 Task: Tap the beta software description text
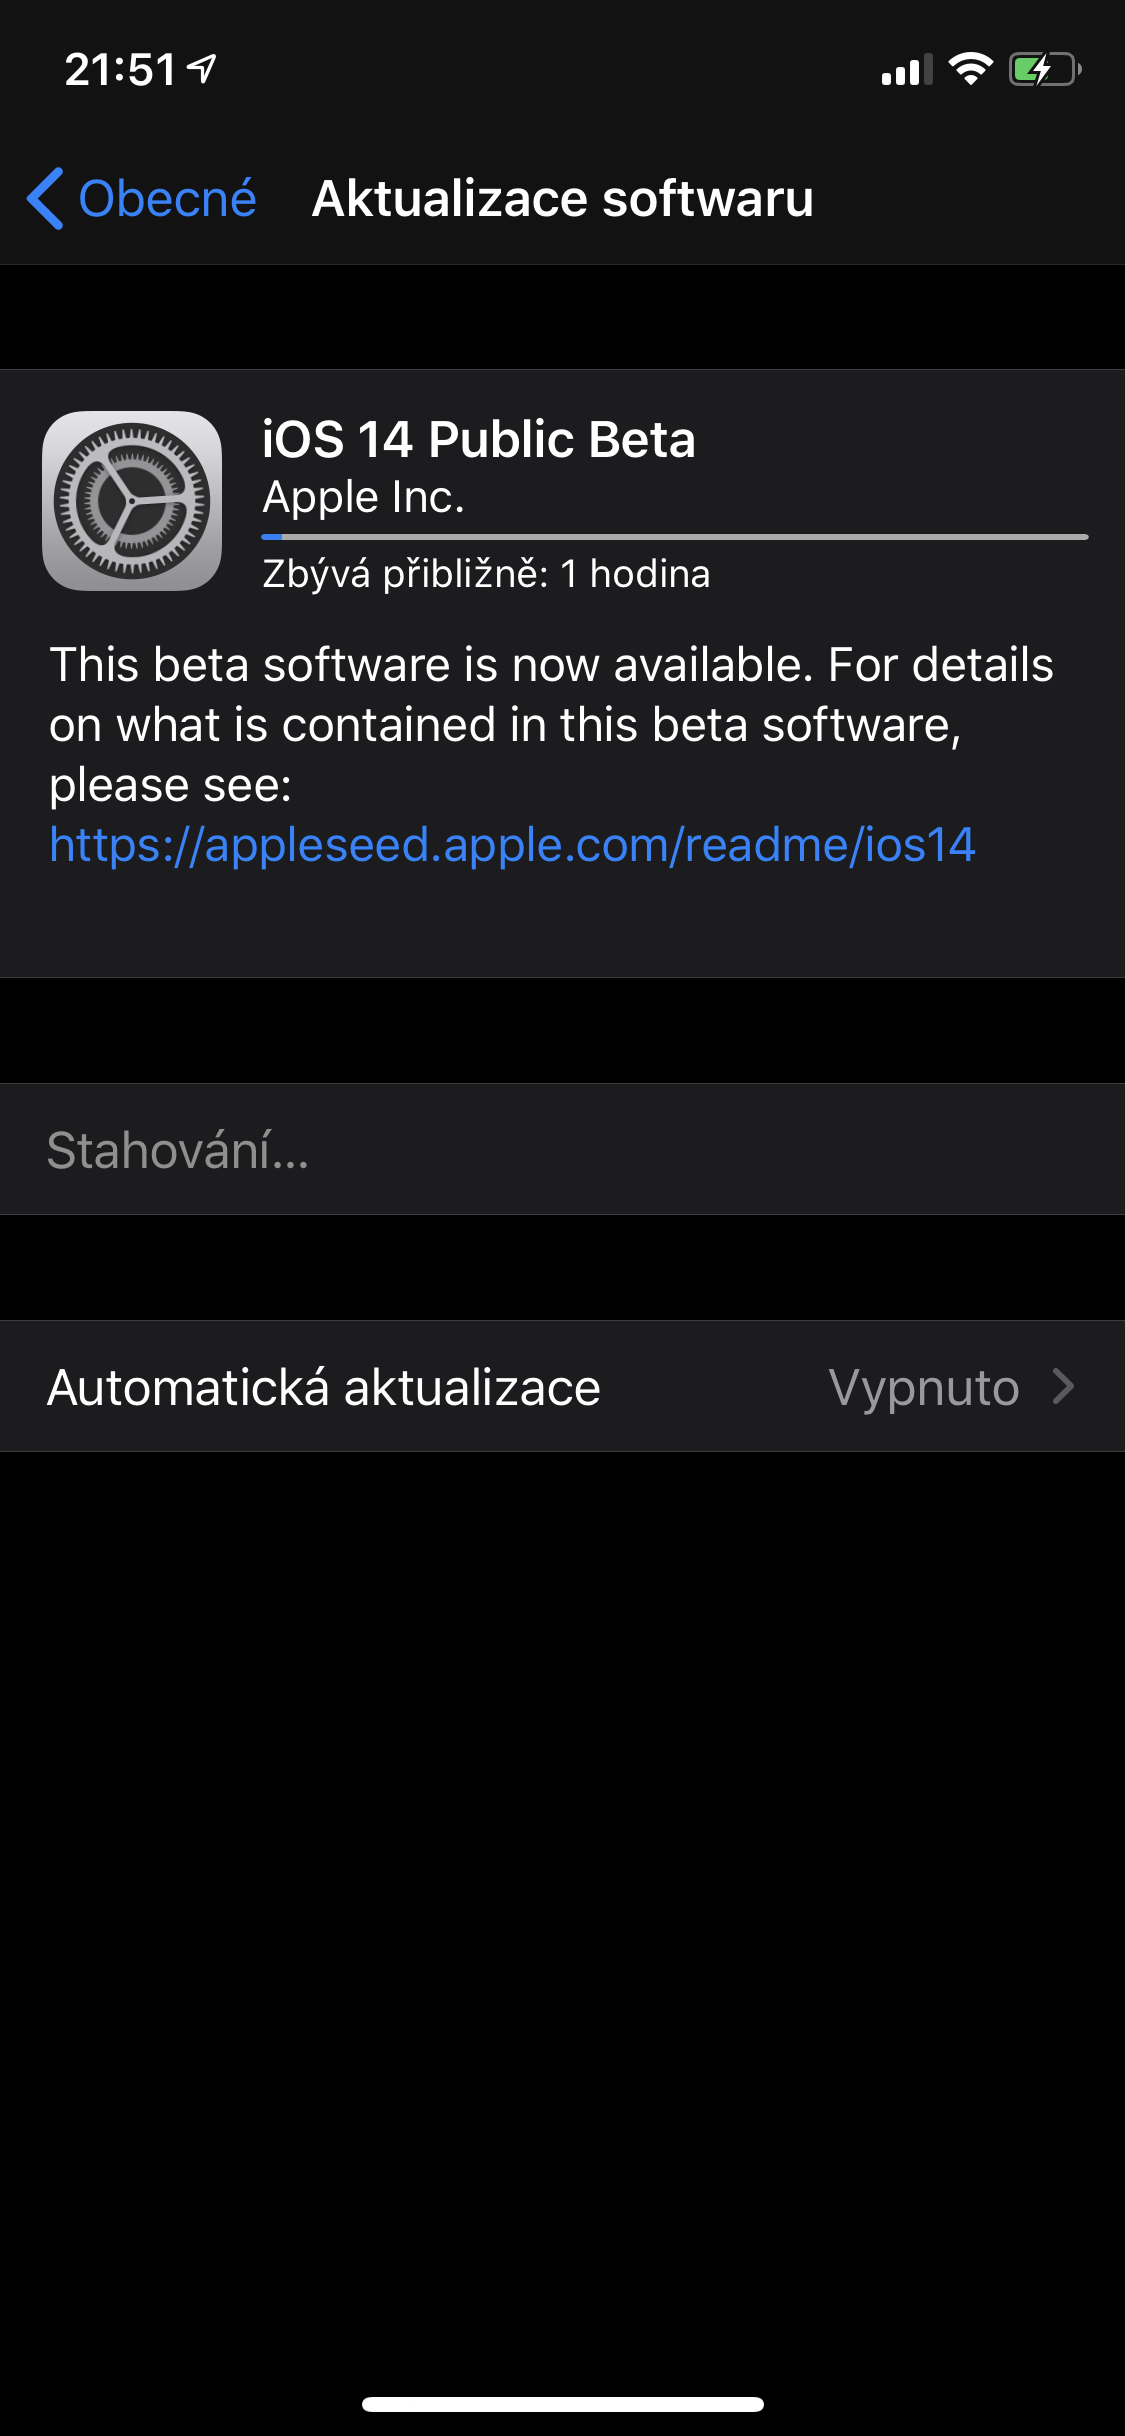click(x=550, y=724)
